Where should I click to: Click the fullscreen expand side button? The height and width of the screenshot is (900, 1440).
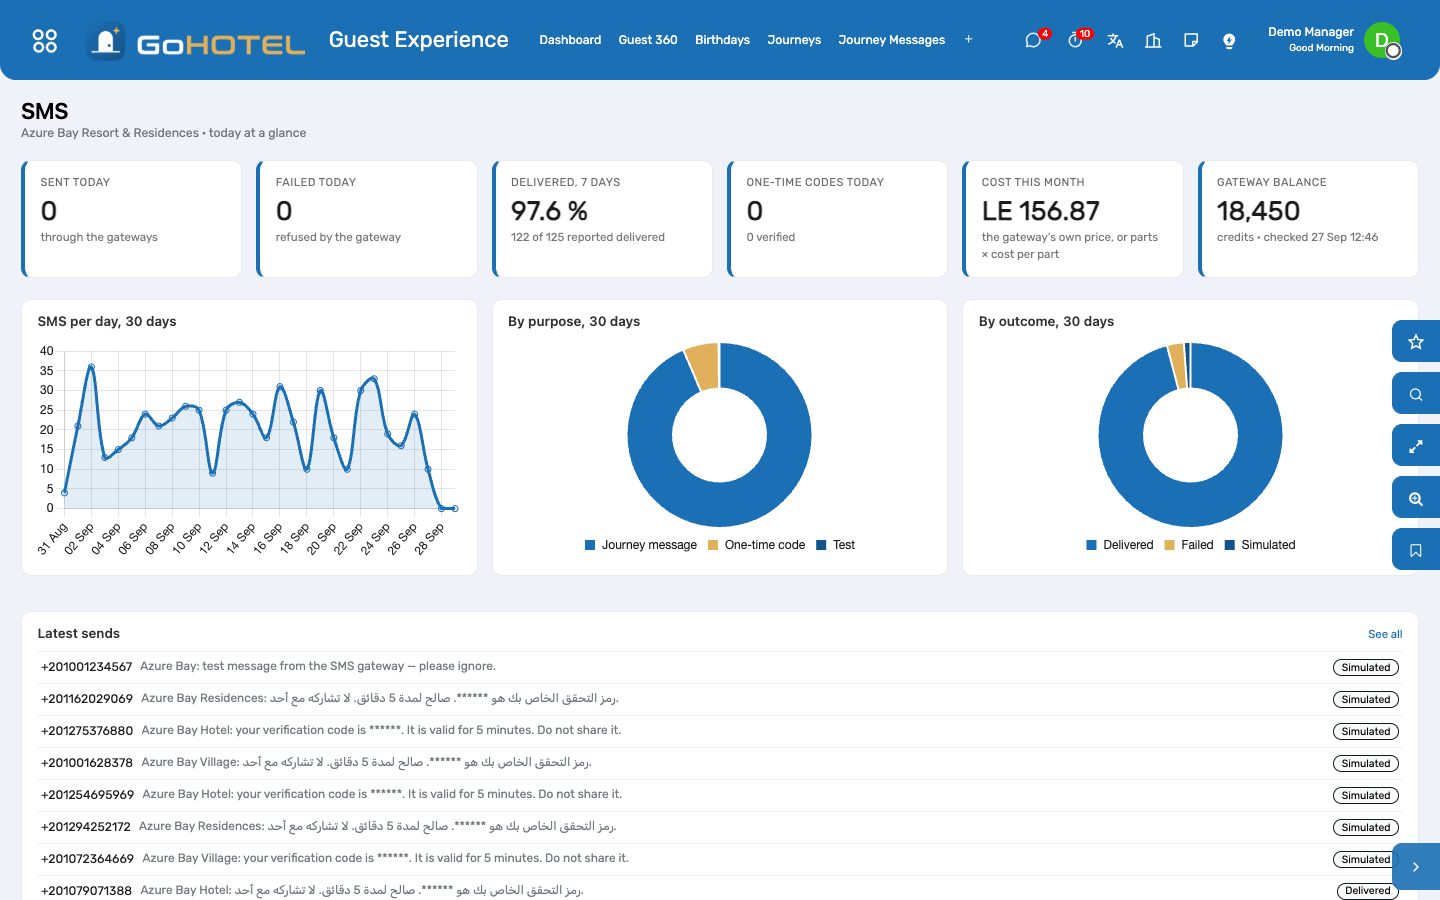1416,446
